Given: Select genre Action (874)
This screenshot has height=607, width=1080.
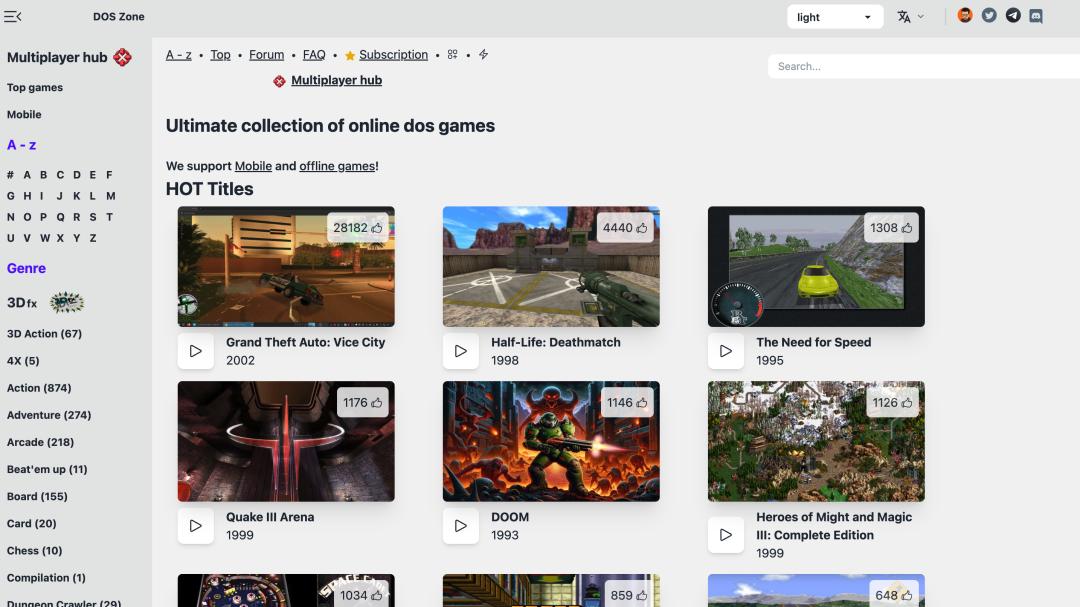Looking at the screenshot, I should pos(39,388).
